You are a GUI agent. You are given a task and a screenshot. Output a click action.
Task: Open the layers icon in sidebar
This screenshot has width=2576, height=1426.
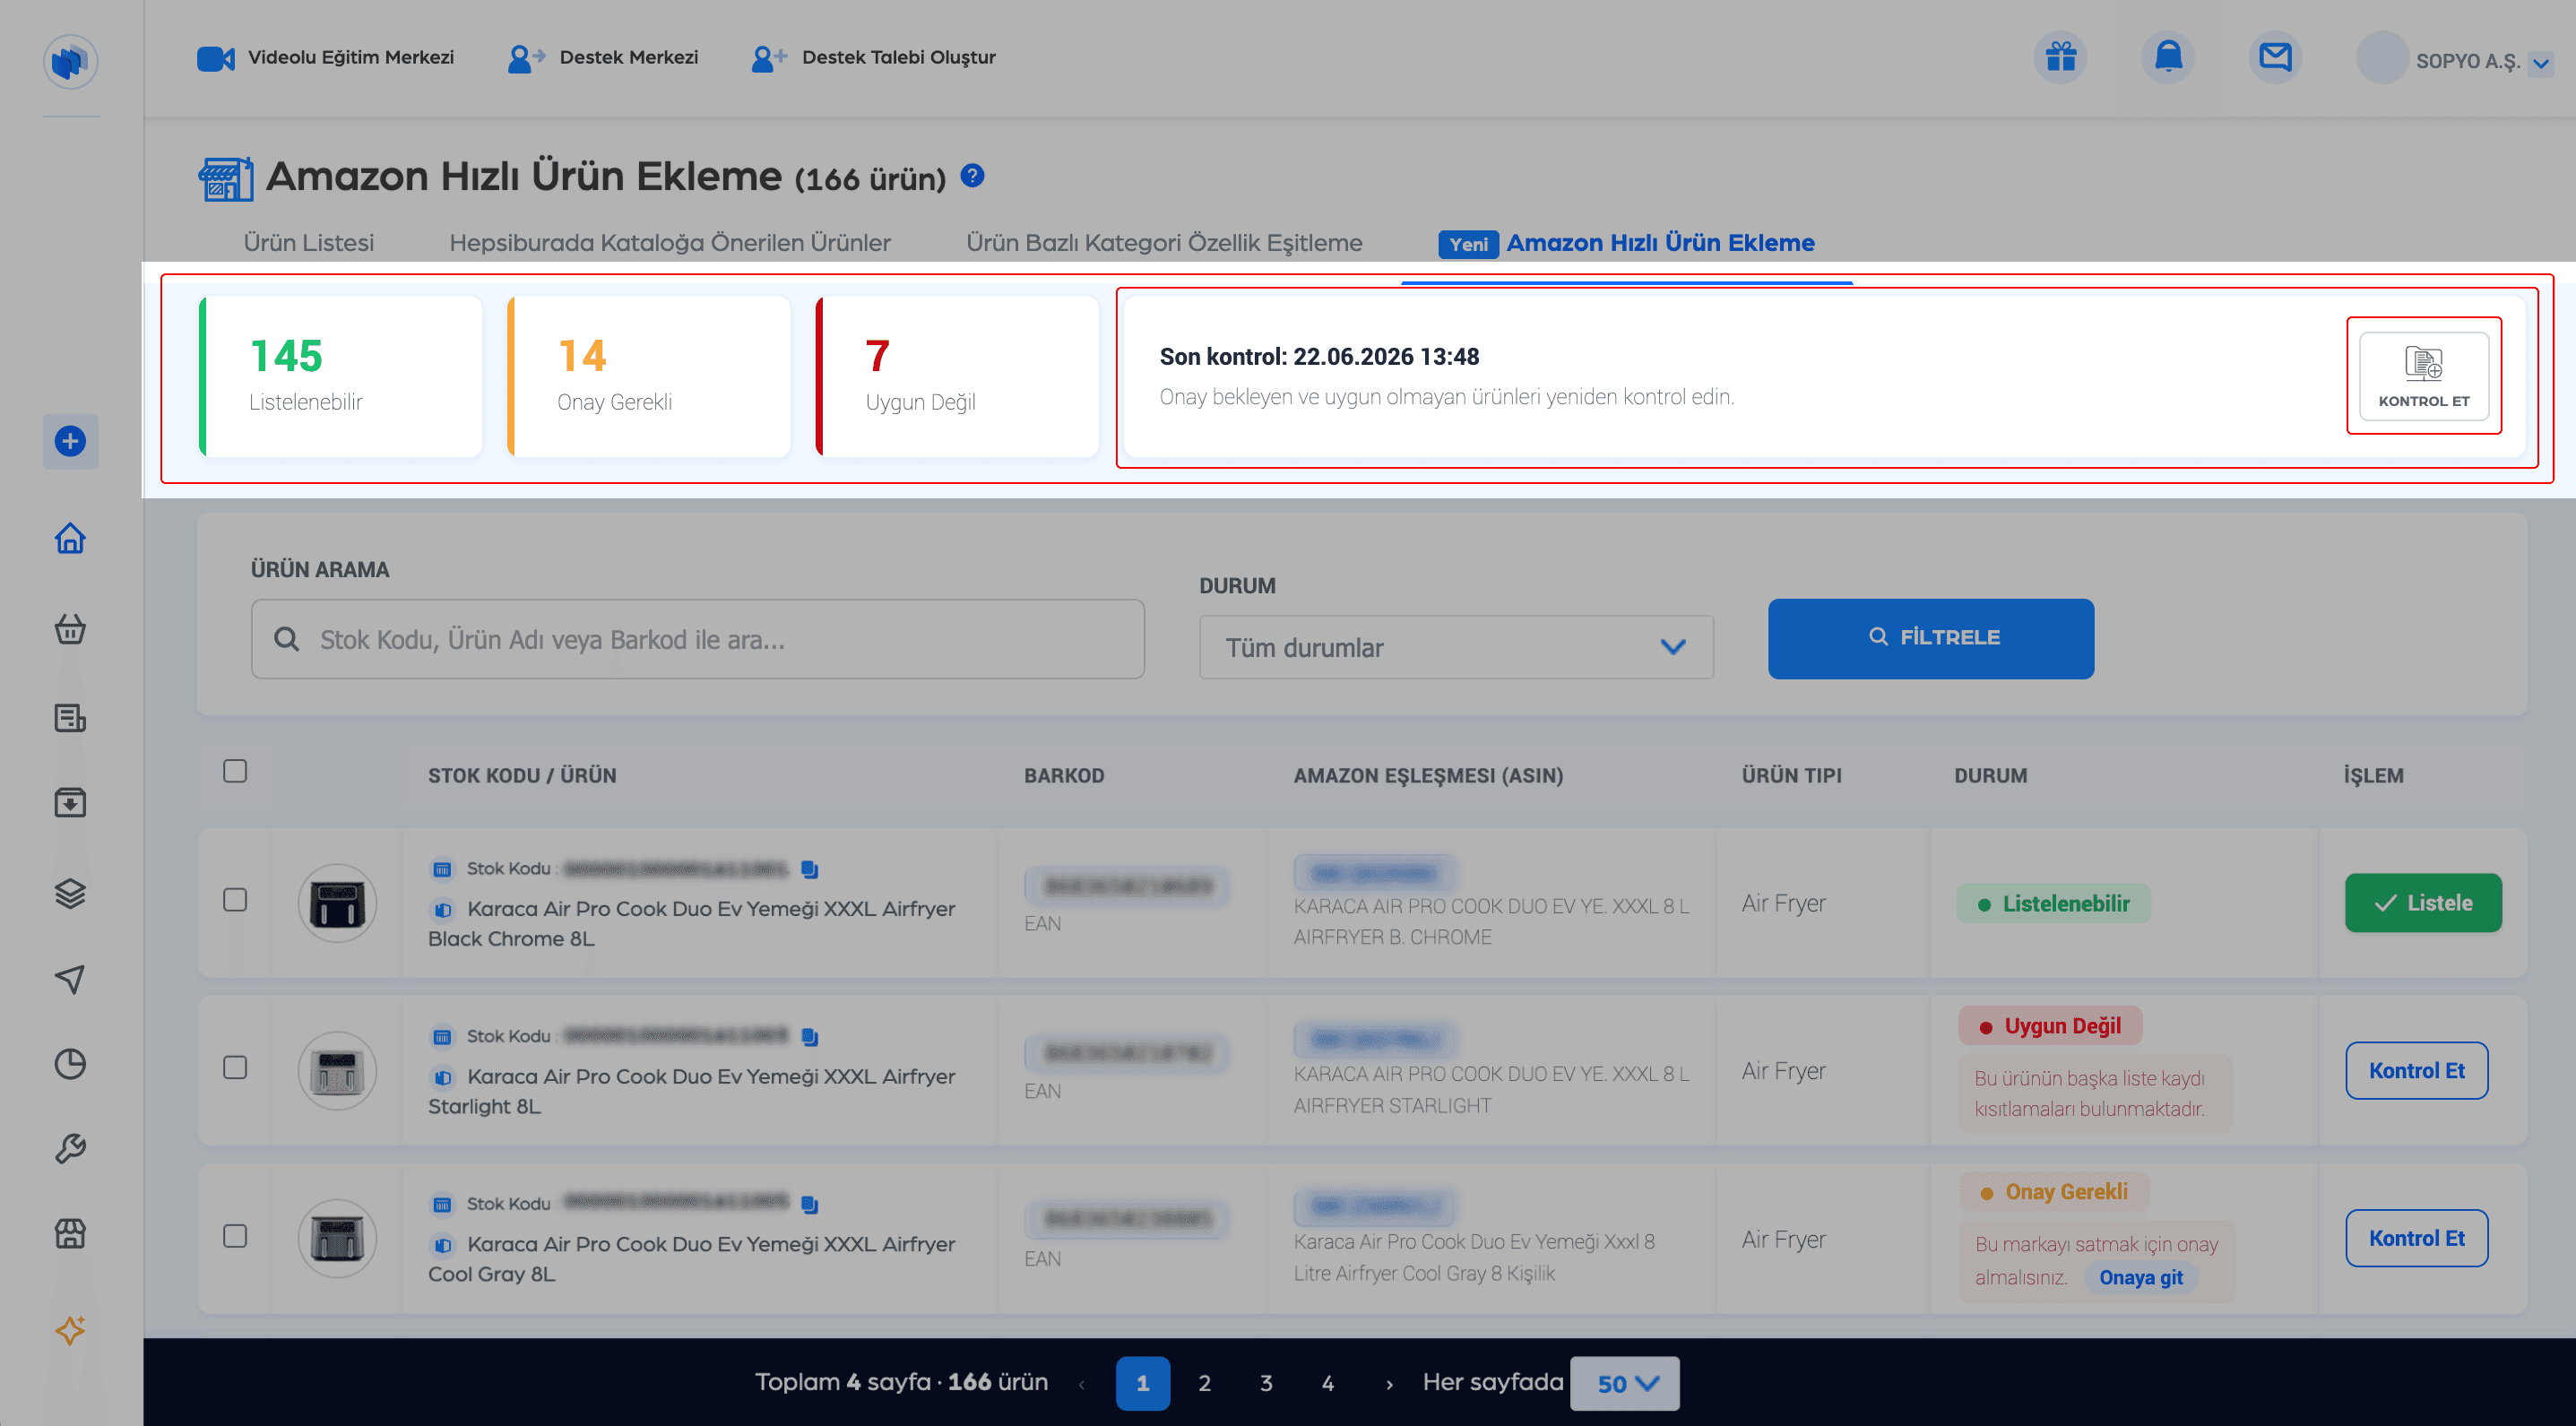point(70,893)
